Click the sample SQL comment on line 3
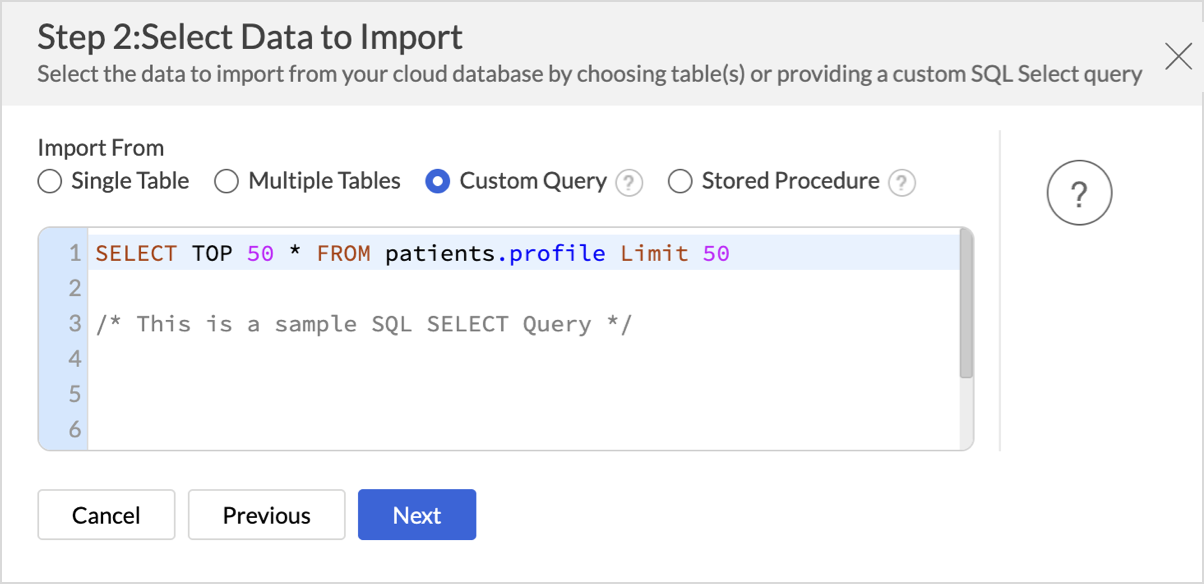 (x=364, y=324)
